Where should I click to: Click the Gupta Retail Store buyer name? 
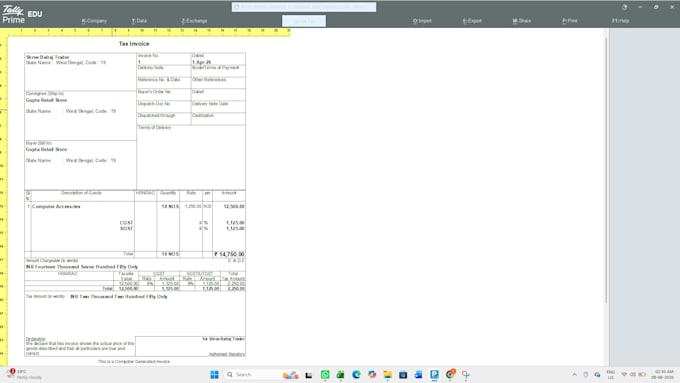point(46,150)
